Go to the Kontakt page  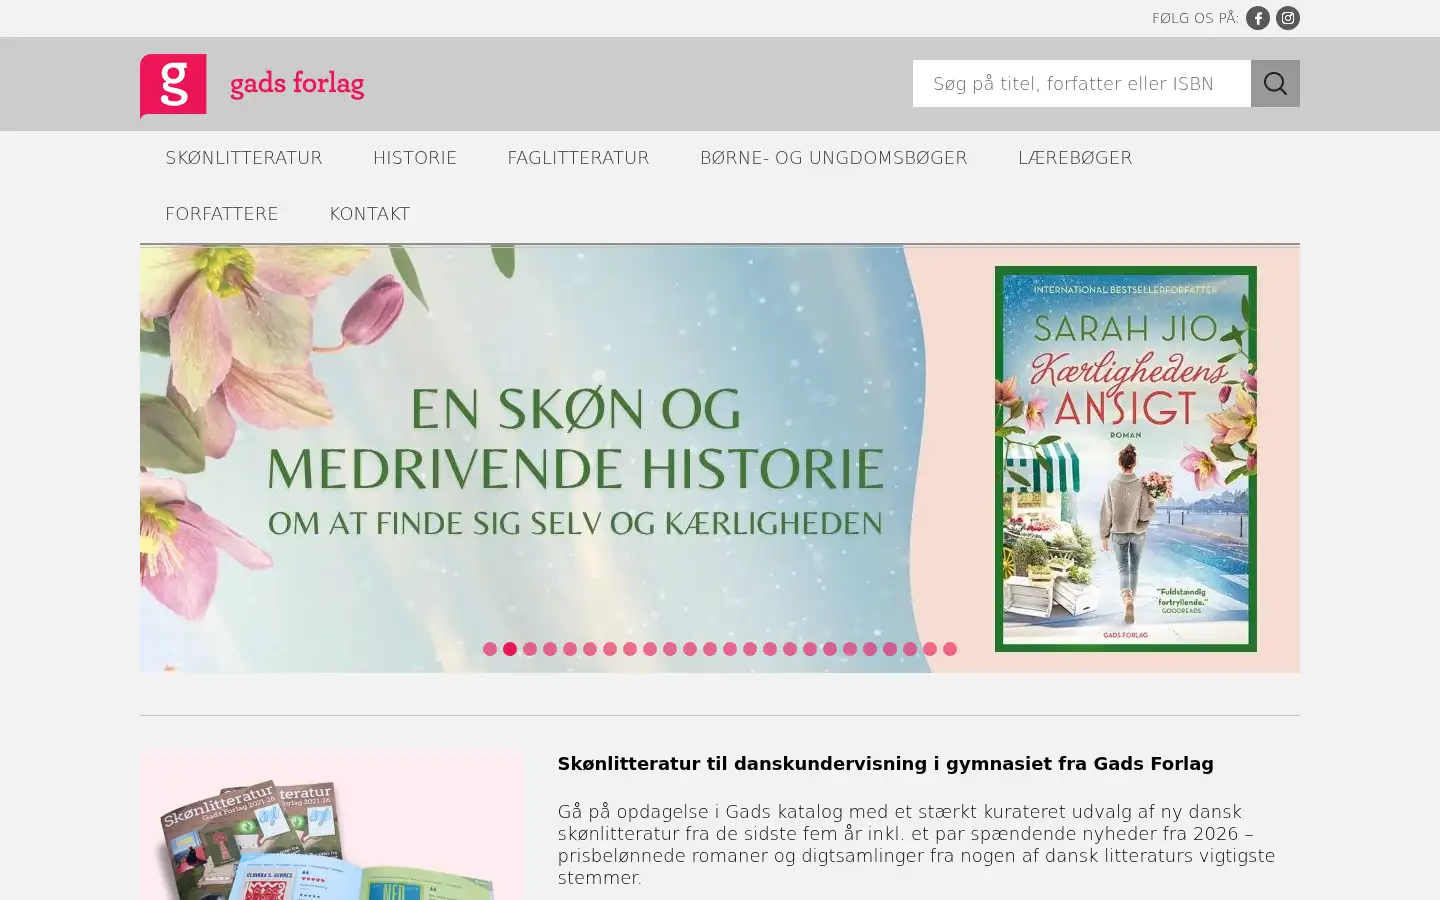370,214
